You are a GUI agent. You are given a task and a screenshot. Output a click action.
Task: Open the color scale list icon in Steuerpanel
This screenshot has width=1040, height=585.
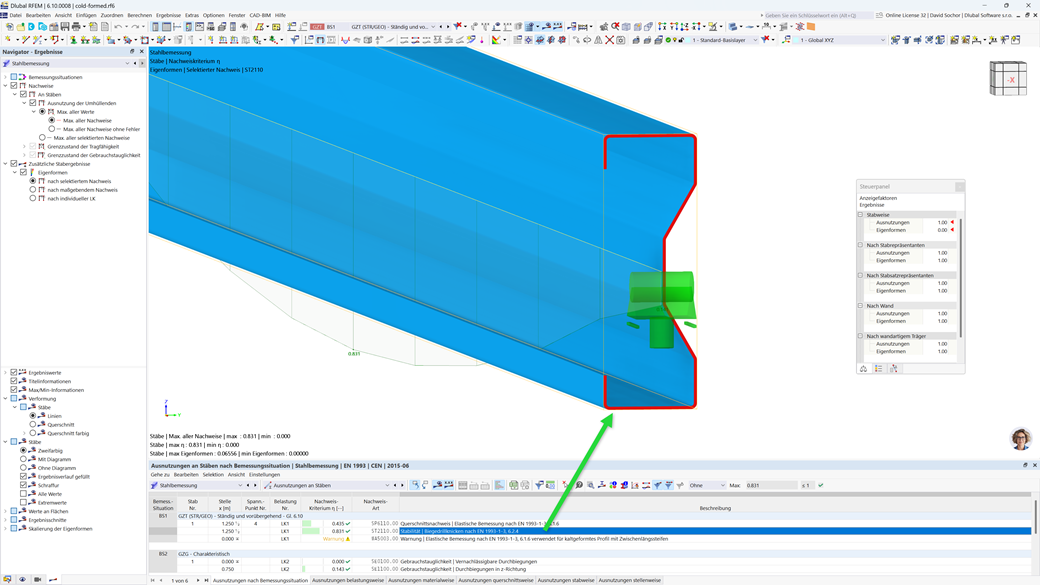[x=878, y=369]
